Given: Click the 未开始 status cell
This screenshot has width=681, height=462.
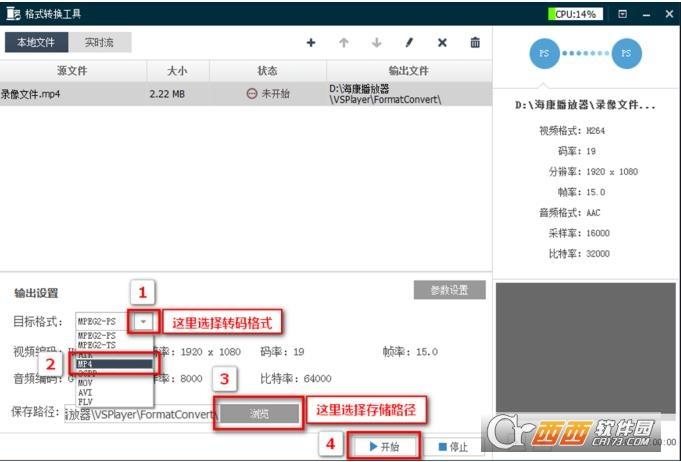Looking at the screenshot, I should click(x=268, y=93).
